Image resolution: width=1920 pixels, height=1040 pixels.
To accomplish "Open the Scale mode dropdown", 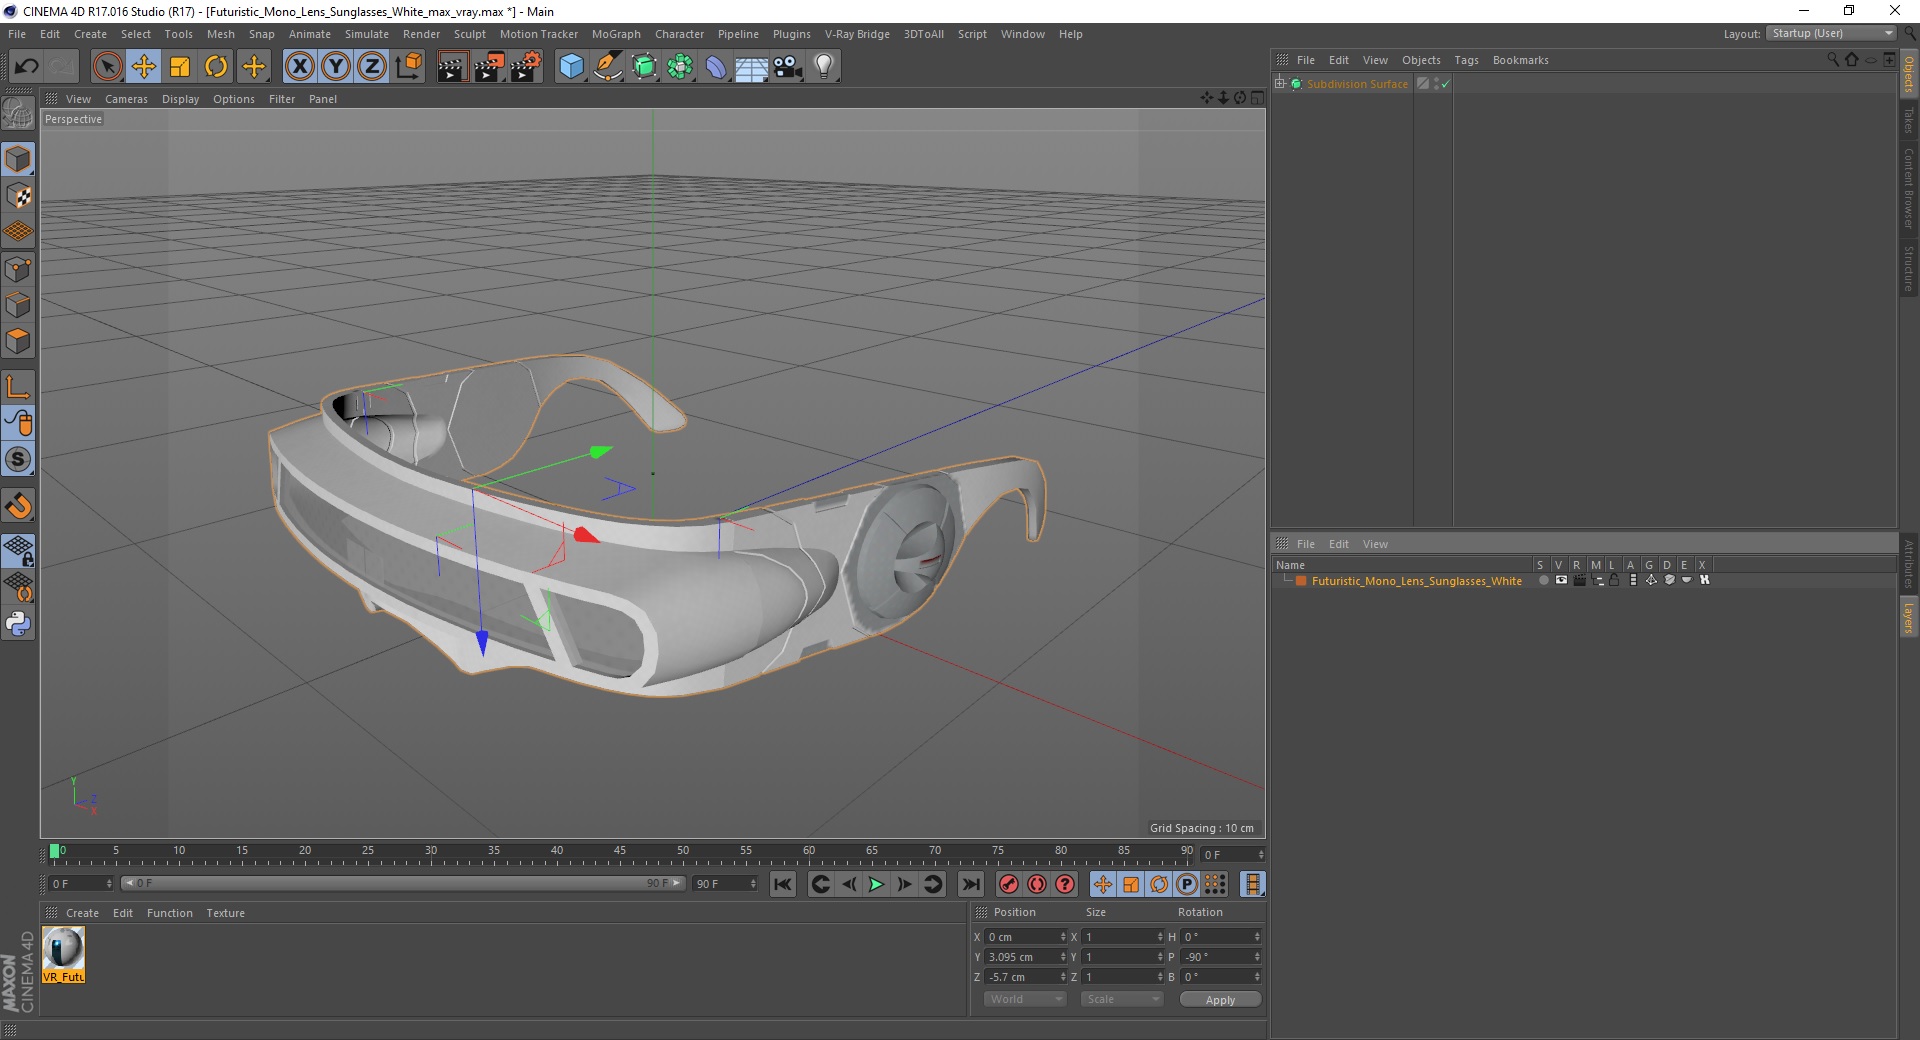I will [x=1122, y=999].
